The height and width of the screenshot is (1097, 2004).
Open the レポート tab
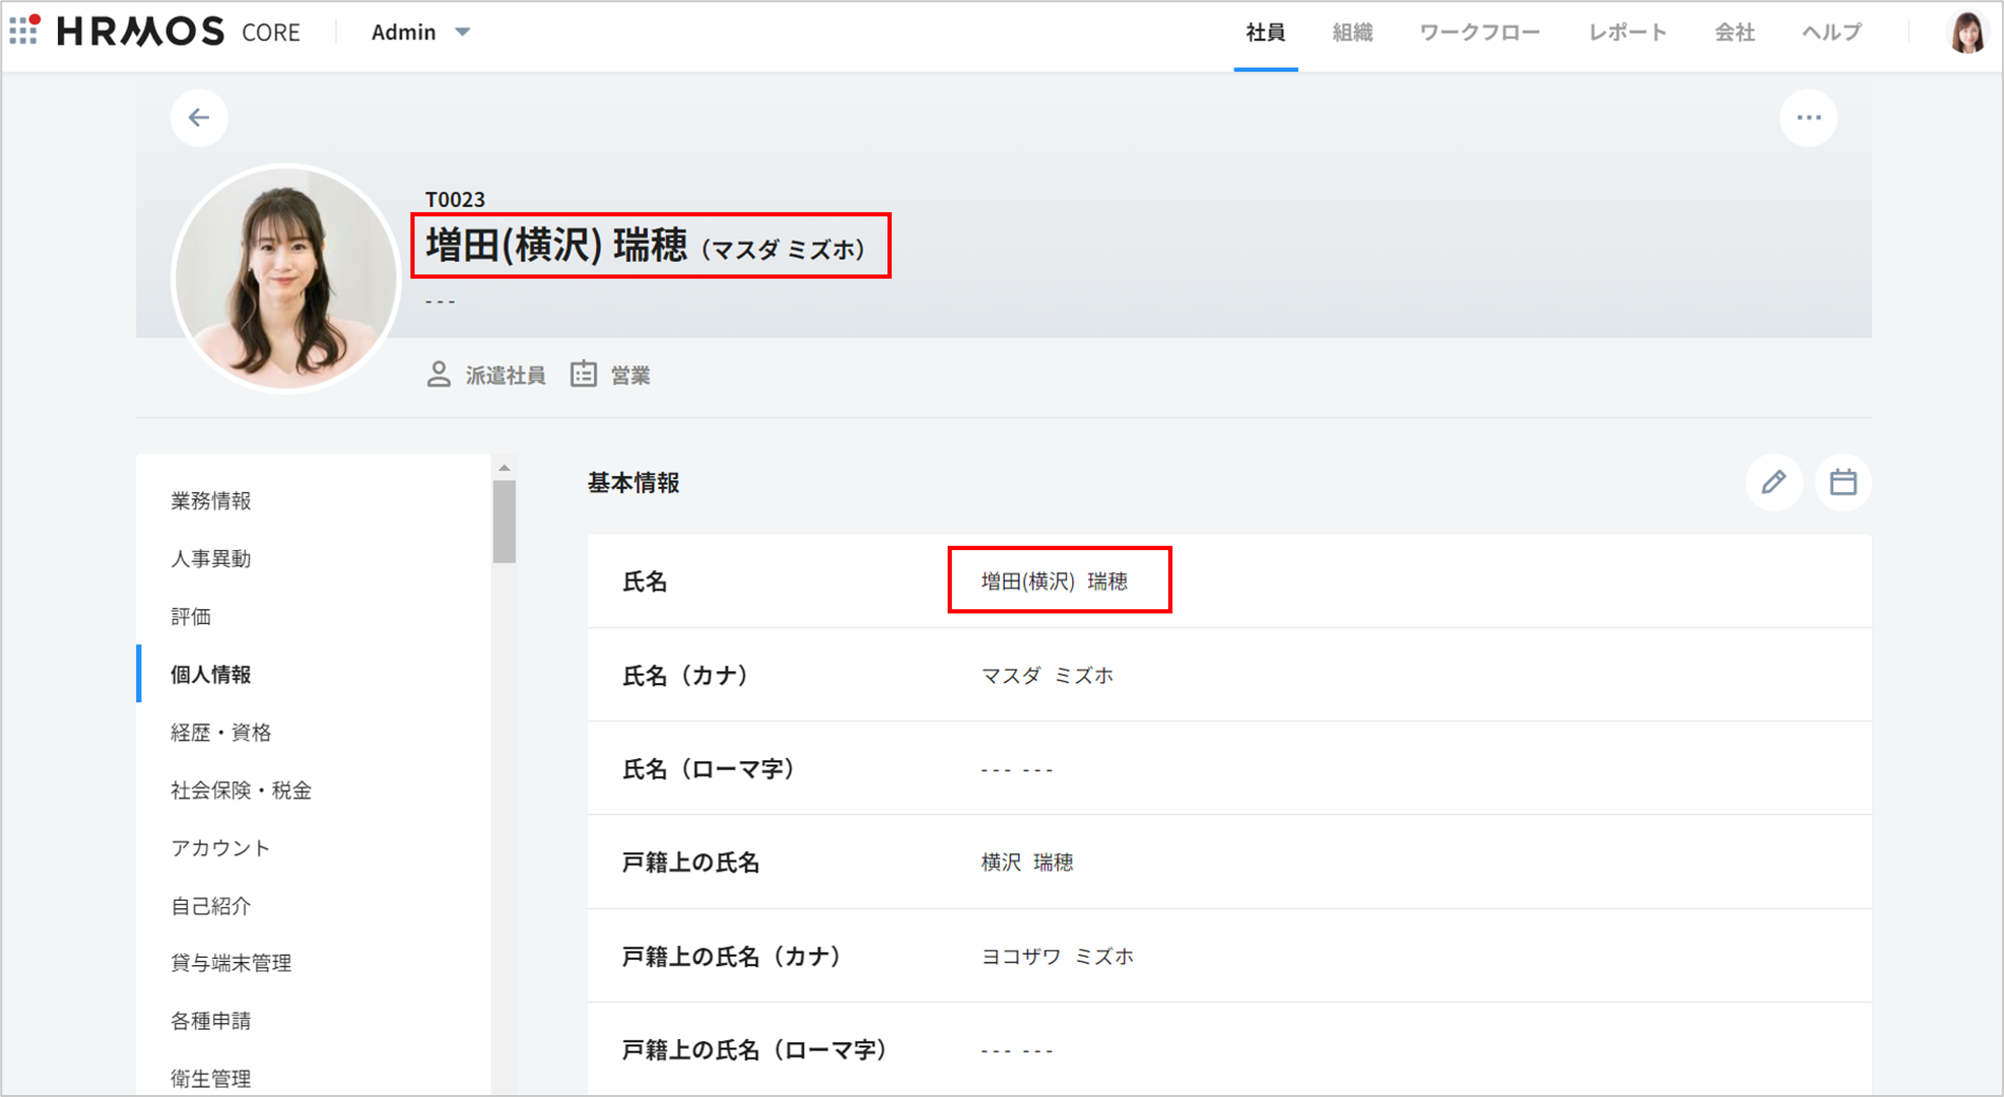click(x=1627, y=32)
